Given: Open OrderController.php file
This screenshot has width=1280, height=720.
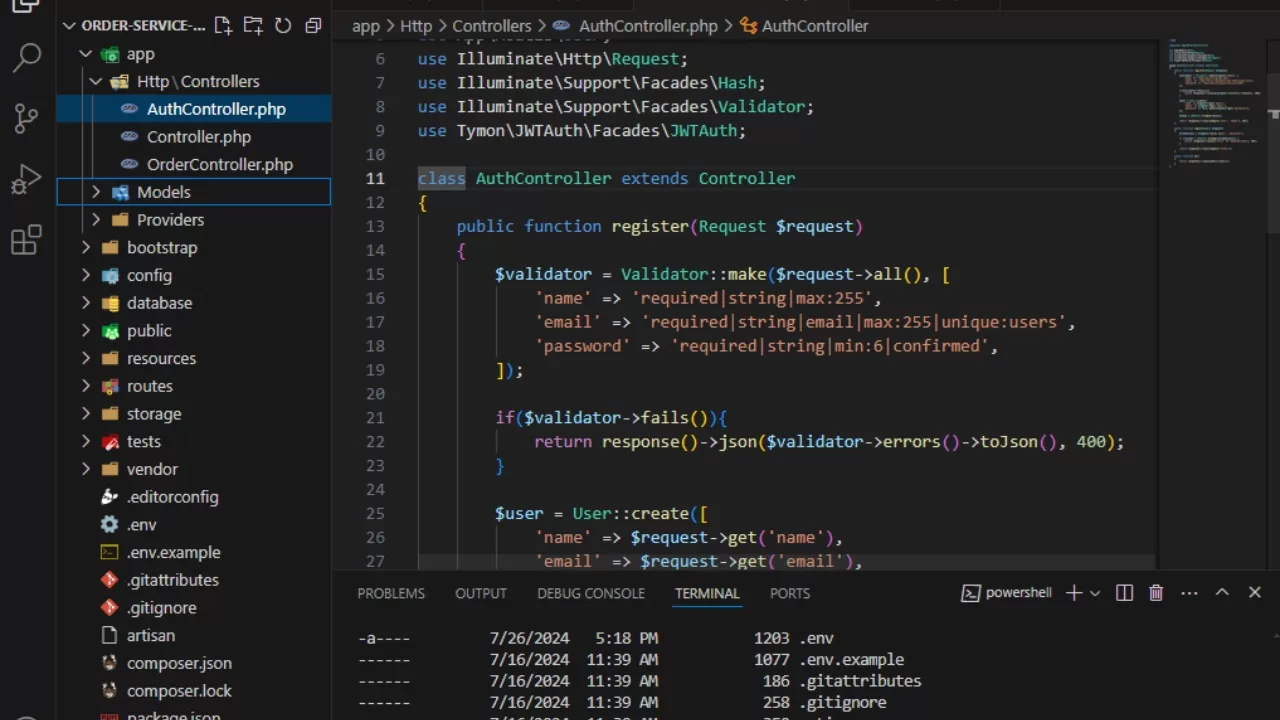Looking at the screenshot, I should click(x=194, y=164).
